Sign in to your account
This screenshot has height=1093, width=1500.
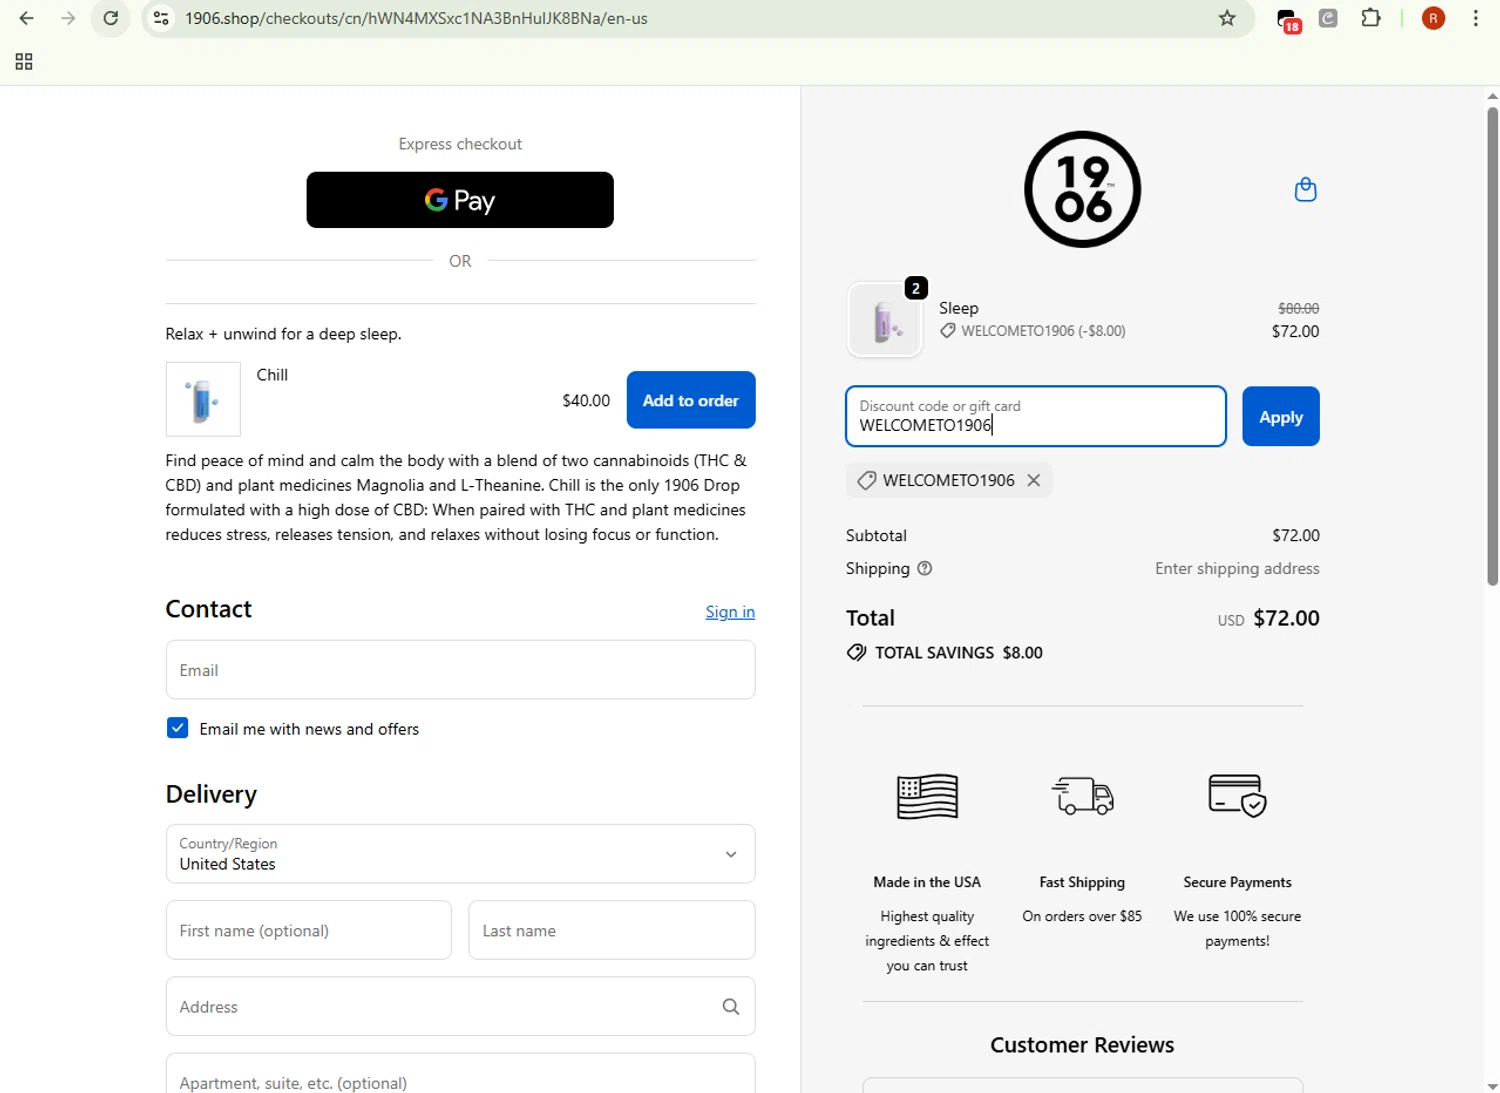pyautogui.click(x=730, y=612)
